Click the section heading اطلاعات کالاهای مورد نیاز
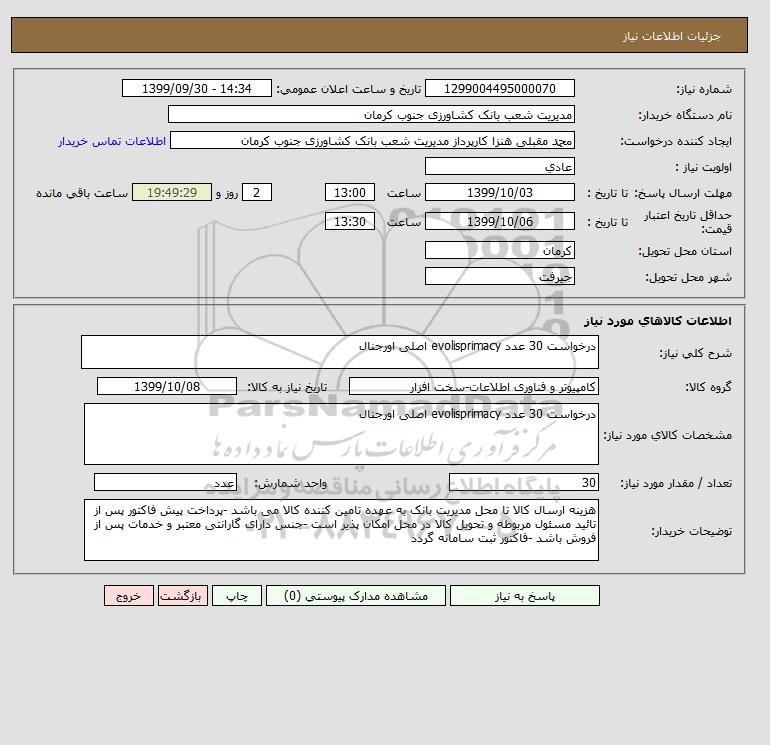770x745 pixels. click(x=658, y=321)
